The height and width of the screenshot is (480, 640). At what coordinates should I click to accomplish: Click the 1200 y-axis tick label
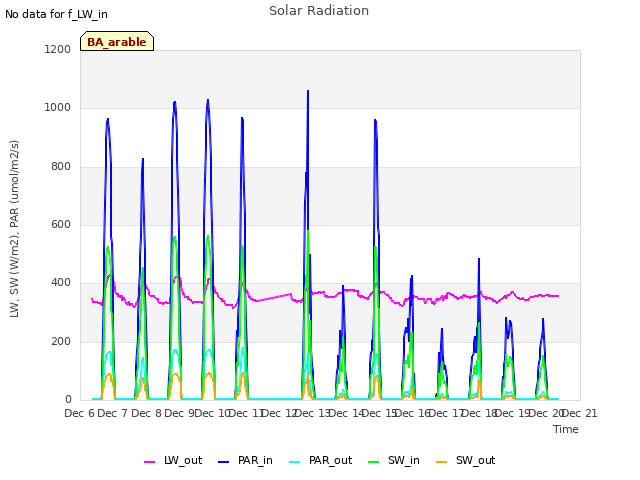58,49
